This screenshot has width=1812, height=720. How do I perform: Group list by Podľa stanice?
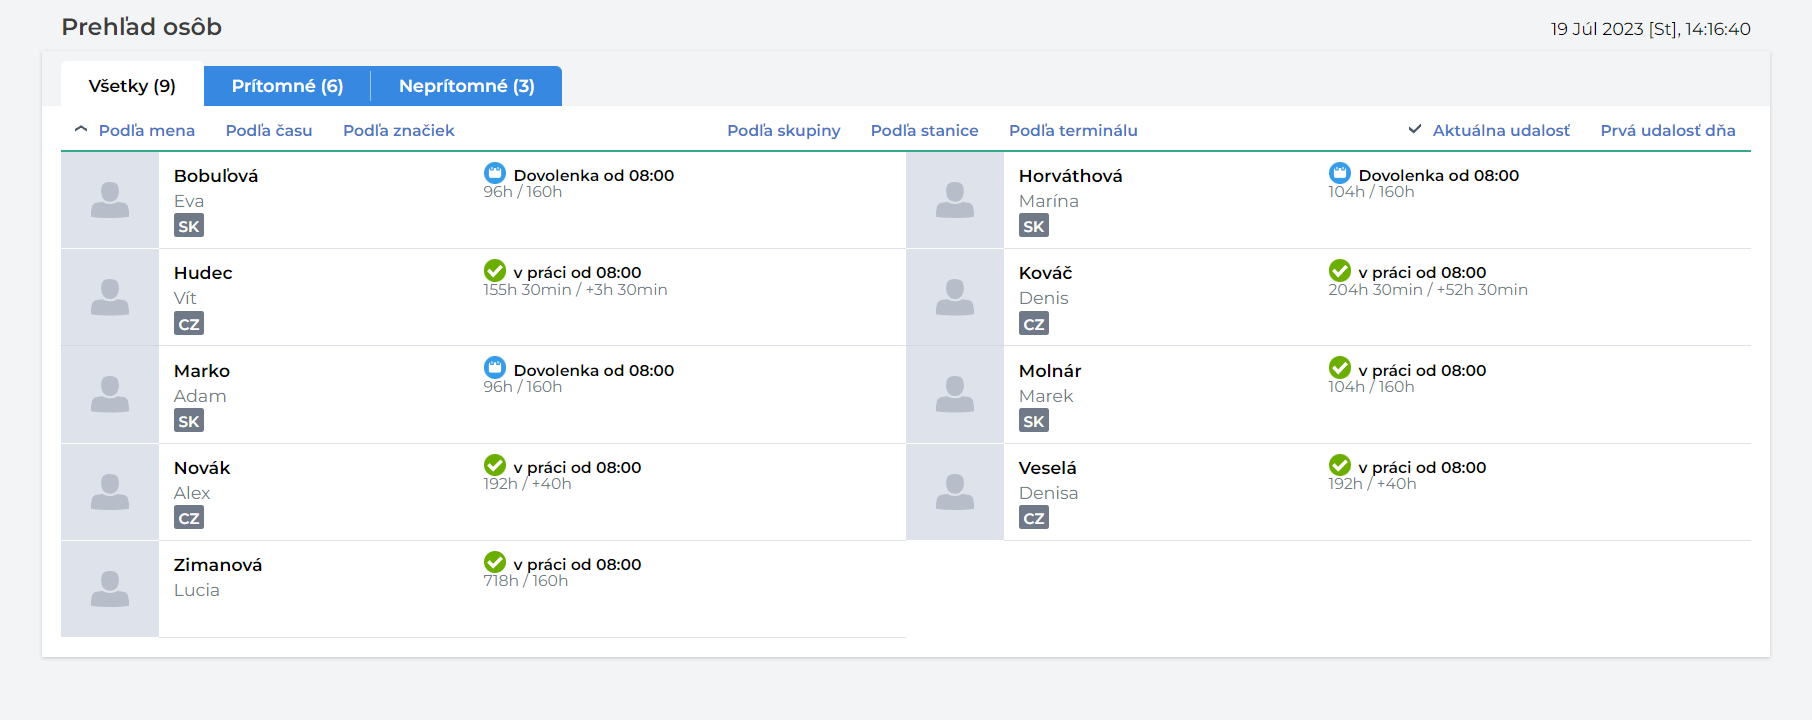pyautogui.click(x=925, y=130)
